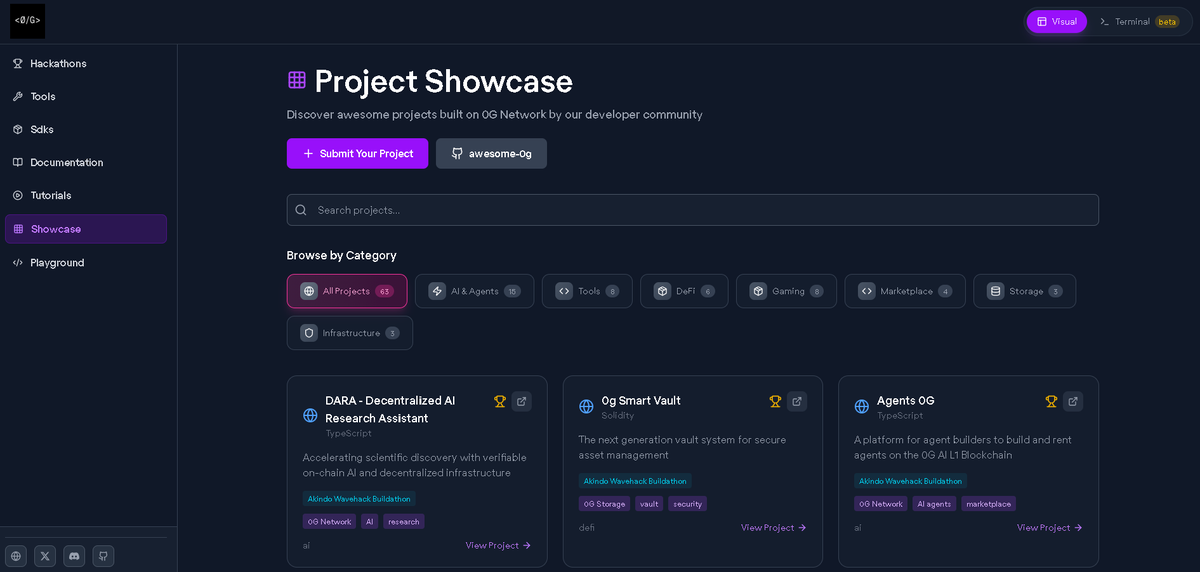Click the play-circle icon beside Tutorials
This screenshot has height=572, width=1200.
coord(18,195)
